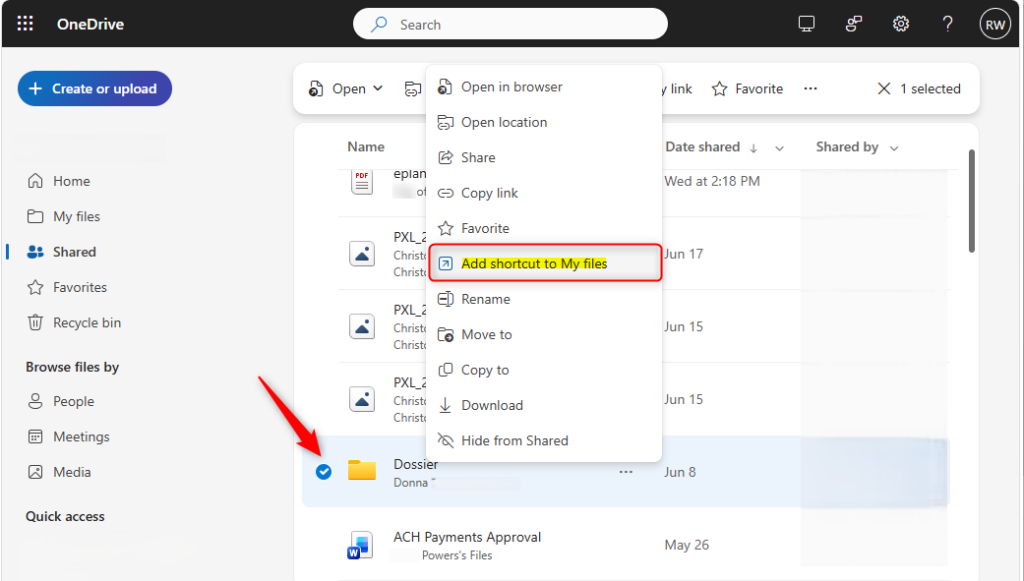
Task: Open the contacts and groups icon in header
Action: [x=854, y=24]
